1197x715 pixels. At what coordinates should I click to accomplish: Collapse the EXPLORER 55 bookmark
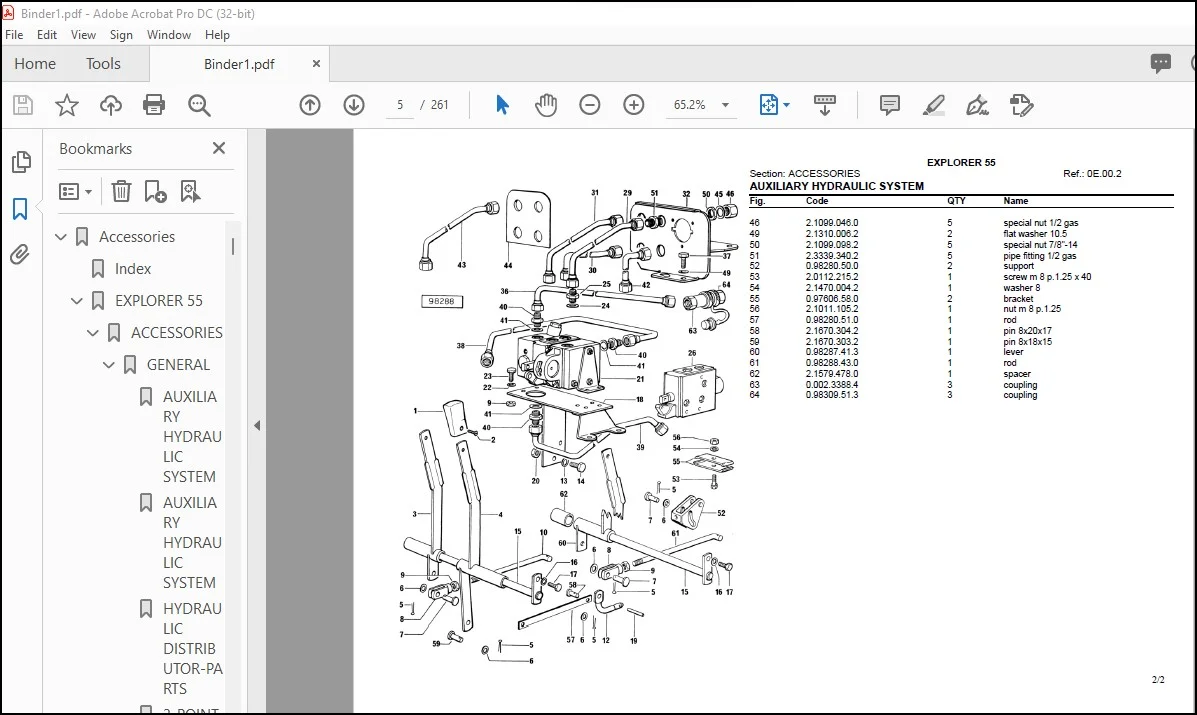[x=76, y=301]
